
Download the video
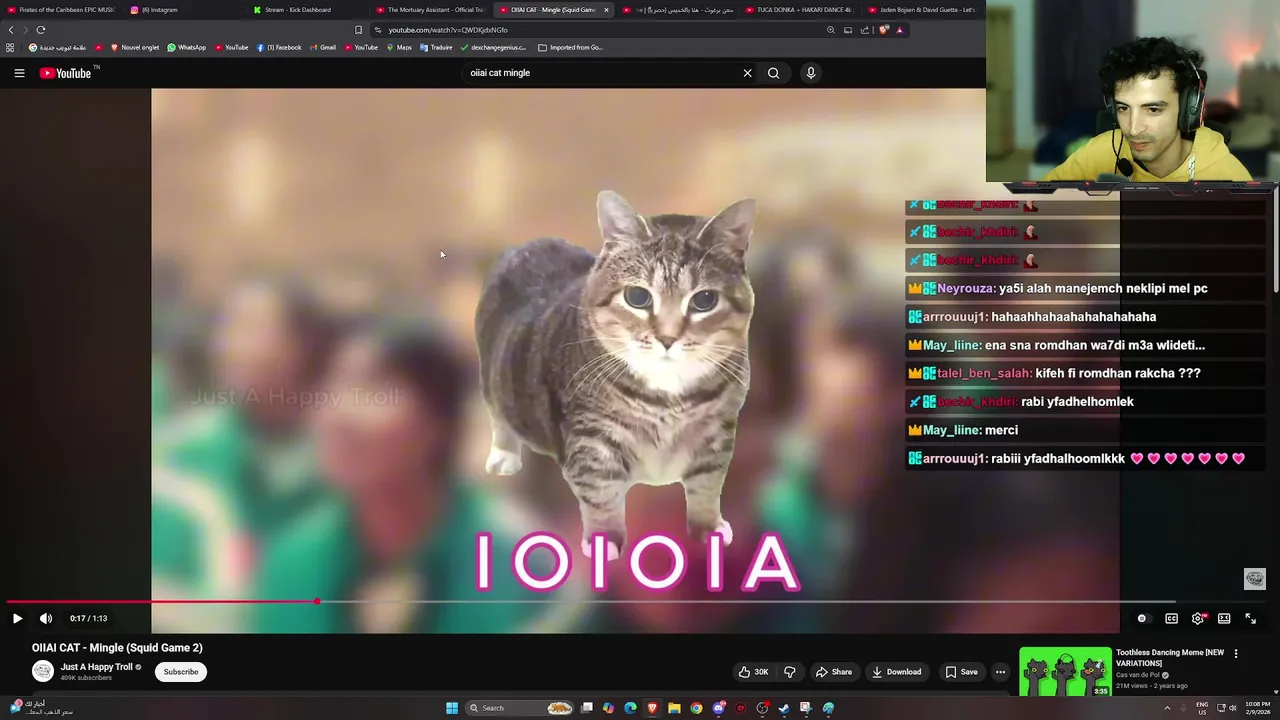coord(896,672)
